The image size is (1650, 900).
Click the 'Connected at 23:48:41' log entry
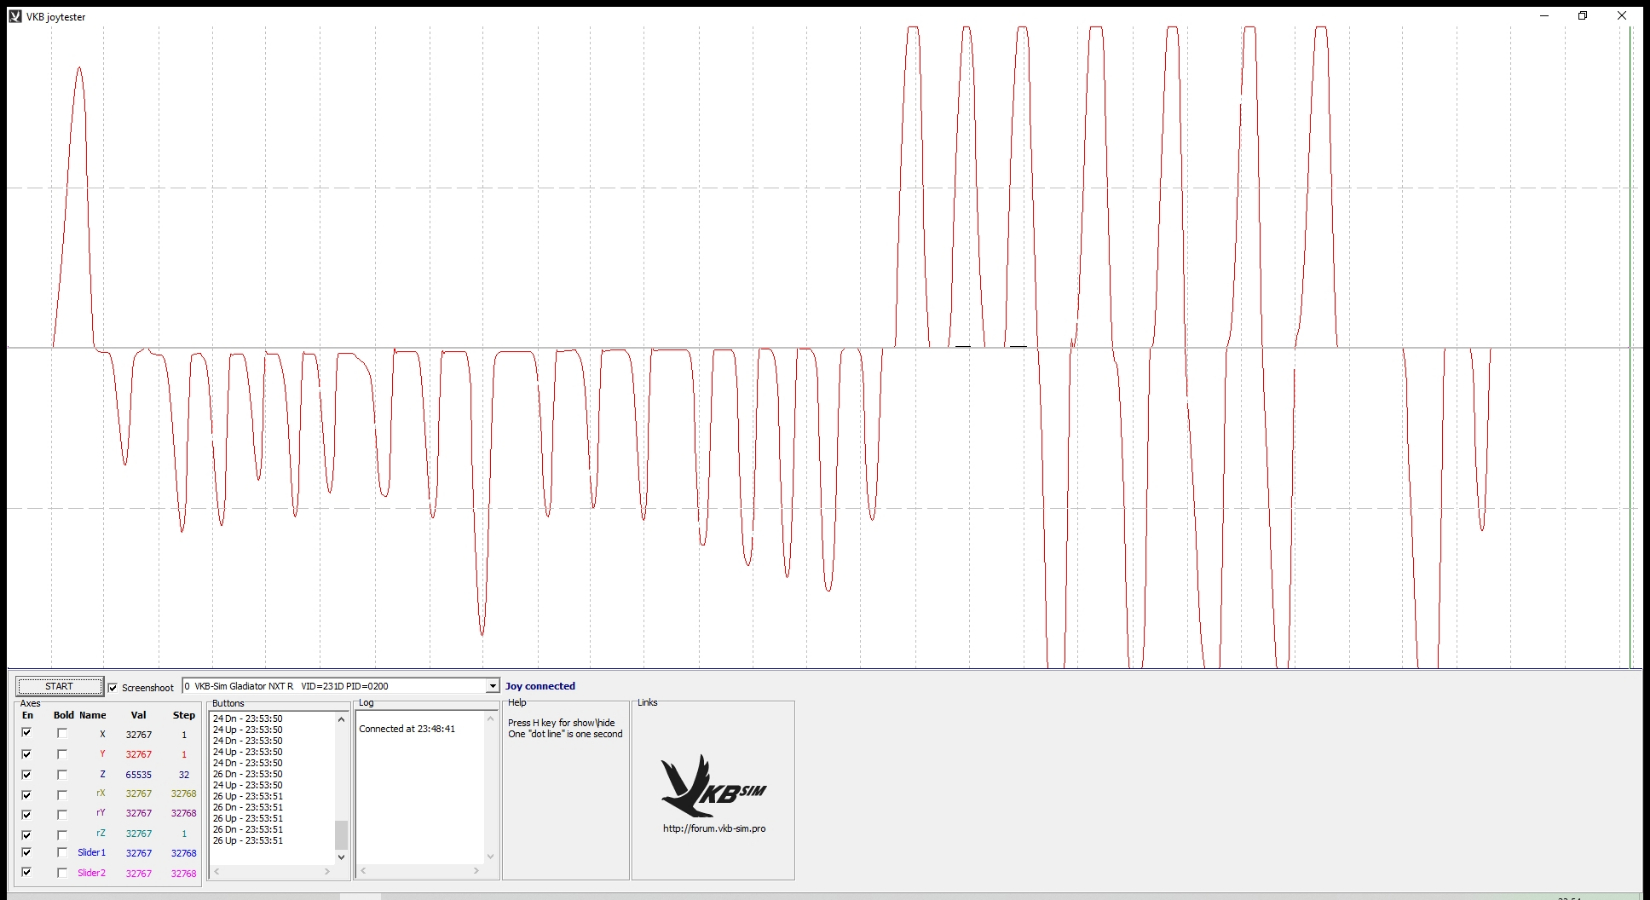407,729
